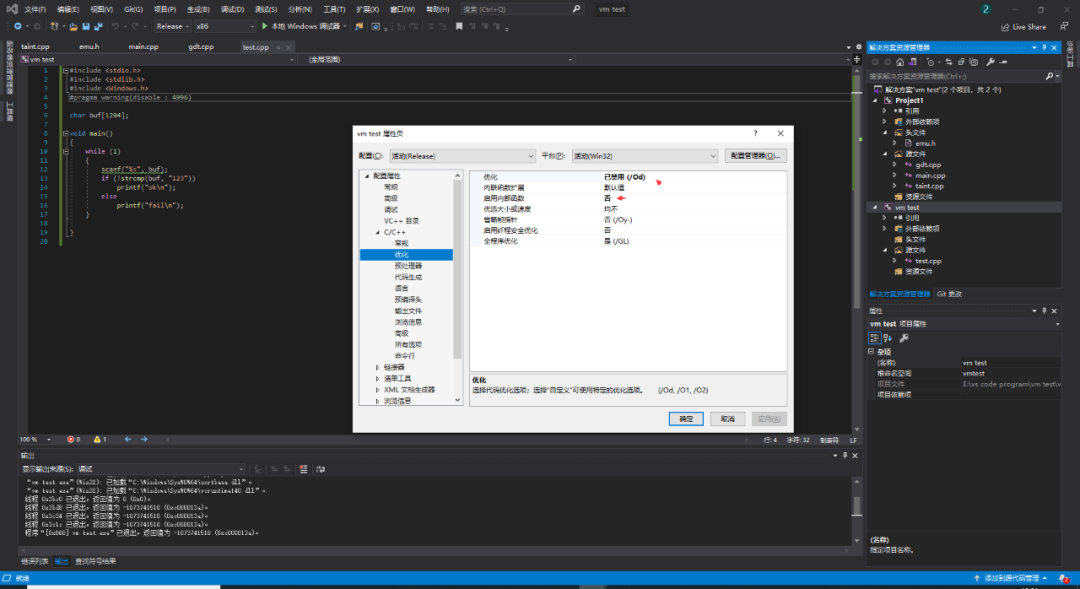Switch to the main.cpp editor tab

tap(143, 47)
